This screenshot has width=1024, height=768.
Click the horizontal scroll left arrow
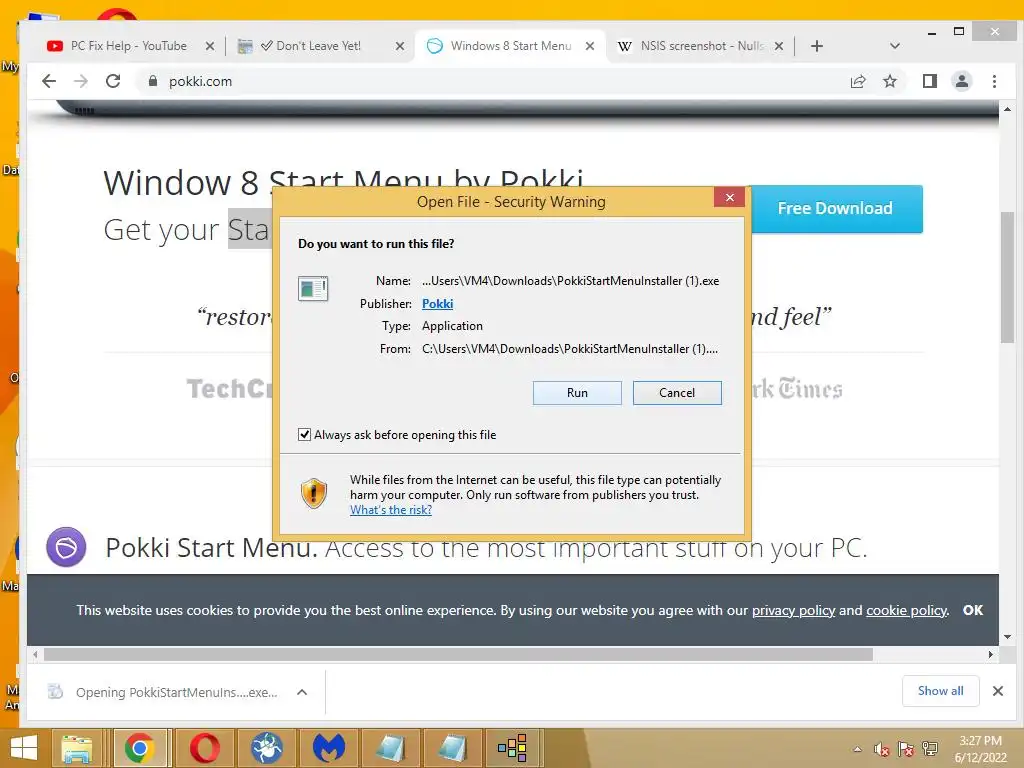pyautogui.click(x=35, y=654)
